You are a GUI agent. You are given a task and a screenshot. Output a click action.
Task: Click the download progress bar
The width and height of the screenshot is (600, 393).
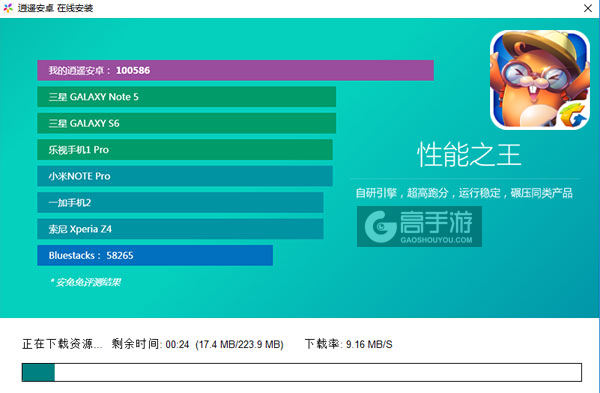point(302,372)
